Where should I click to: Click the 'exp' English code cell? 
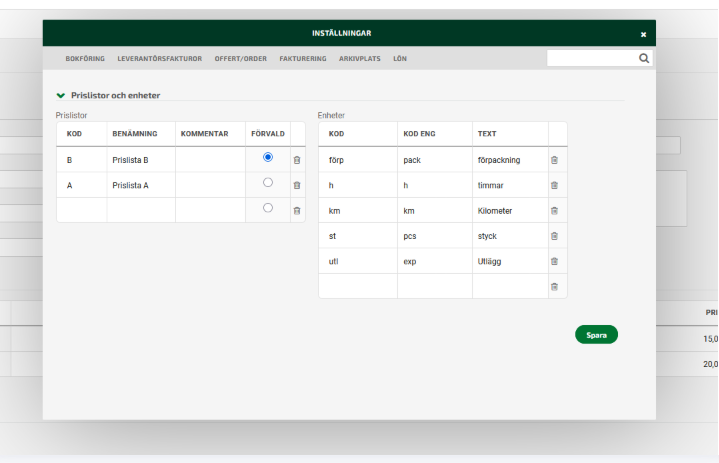[x=435, y=261]
